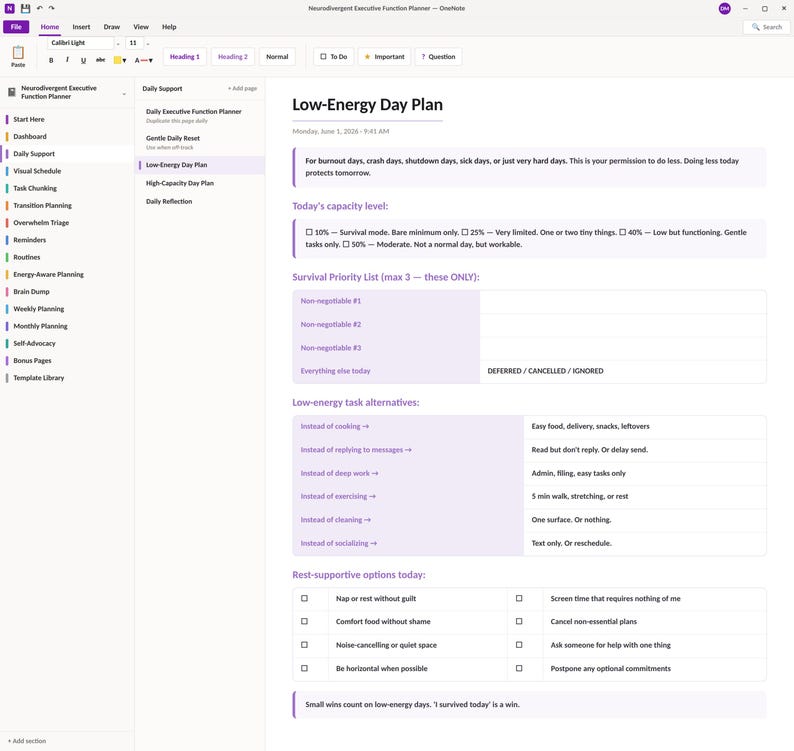Click the font size field 11
The width and height of the screenshot is (794, 751).
click(134, 43)
